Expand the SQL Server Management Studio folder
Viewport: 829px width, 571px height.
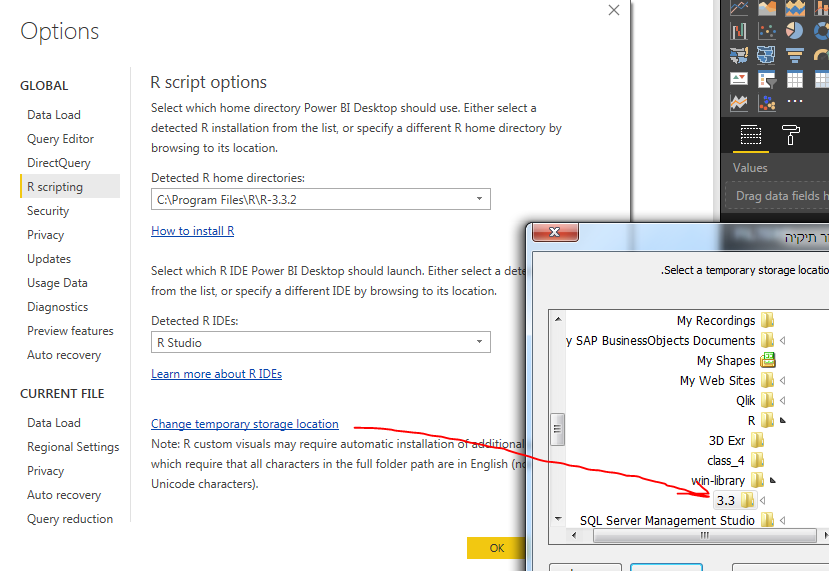[782, 520]
